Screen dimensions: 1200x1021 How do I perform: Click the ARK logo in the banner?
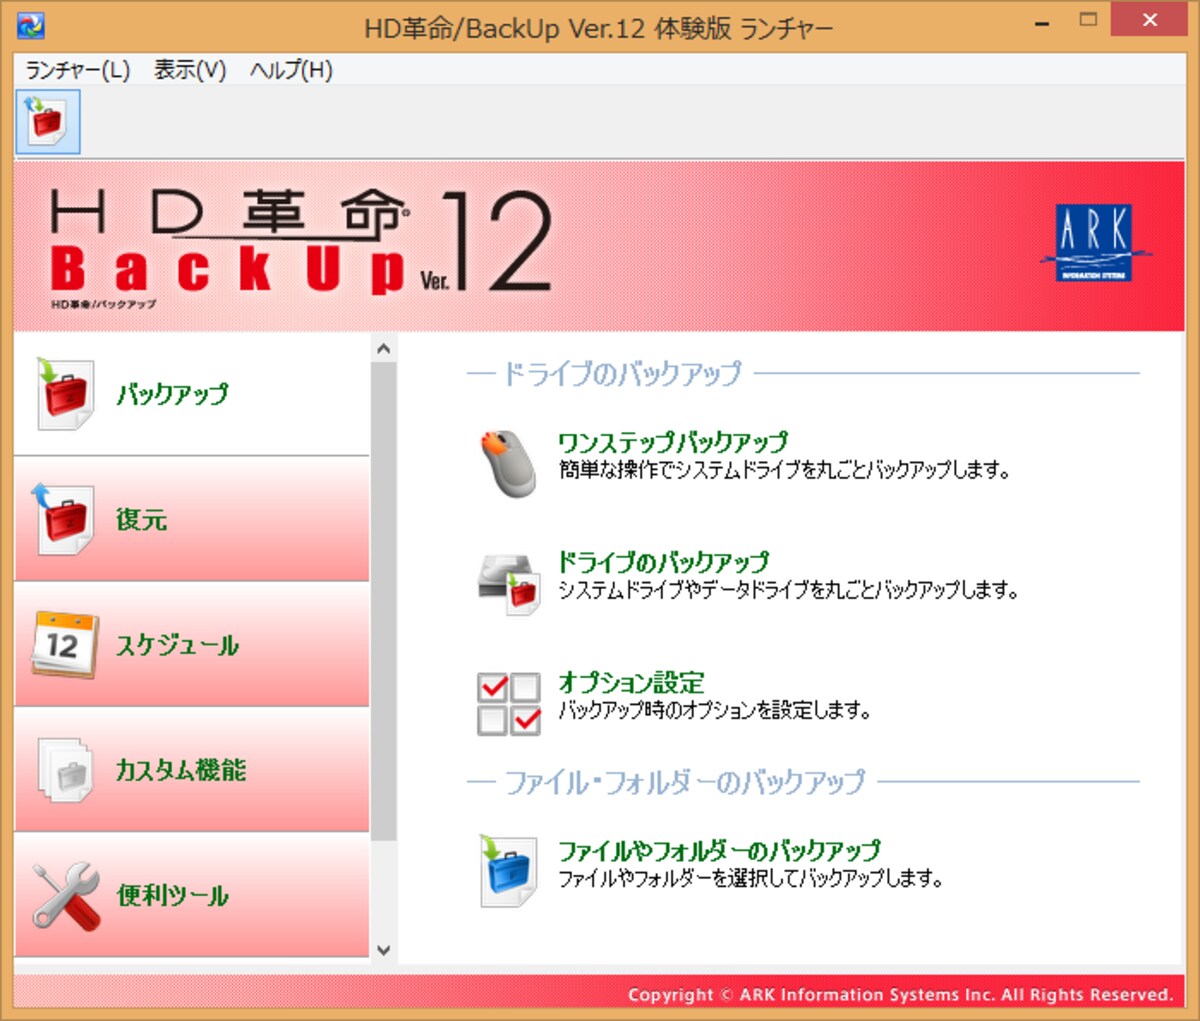coord(1095,243)
